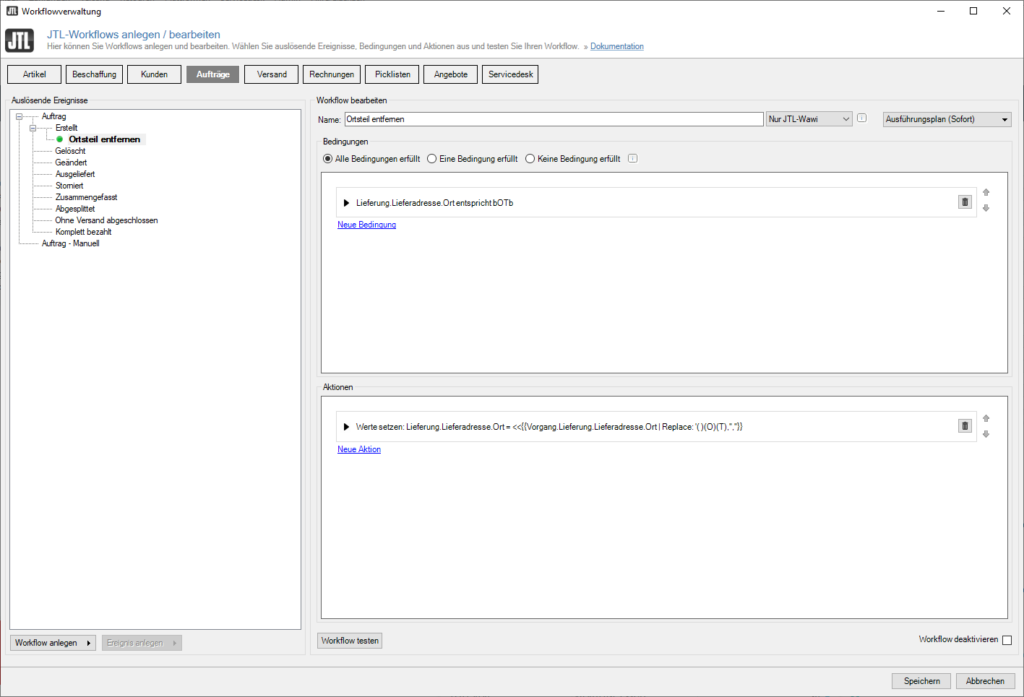Screen dimensions: 1024x697
Task: Click the JTL logo in the header
Action: pyautogui.click(x=19, y=41)
